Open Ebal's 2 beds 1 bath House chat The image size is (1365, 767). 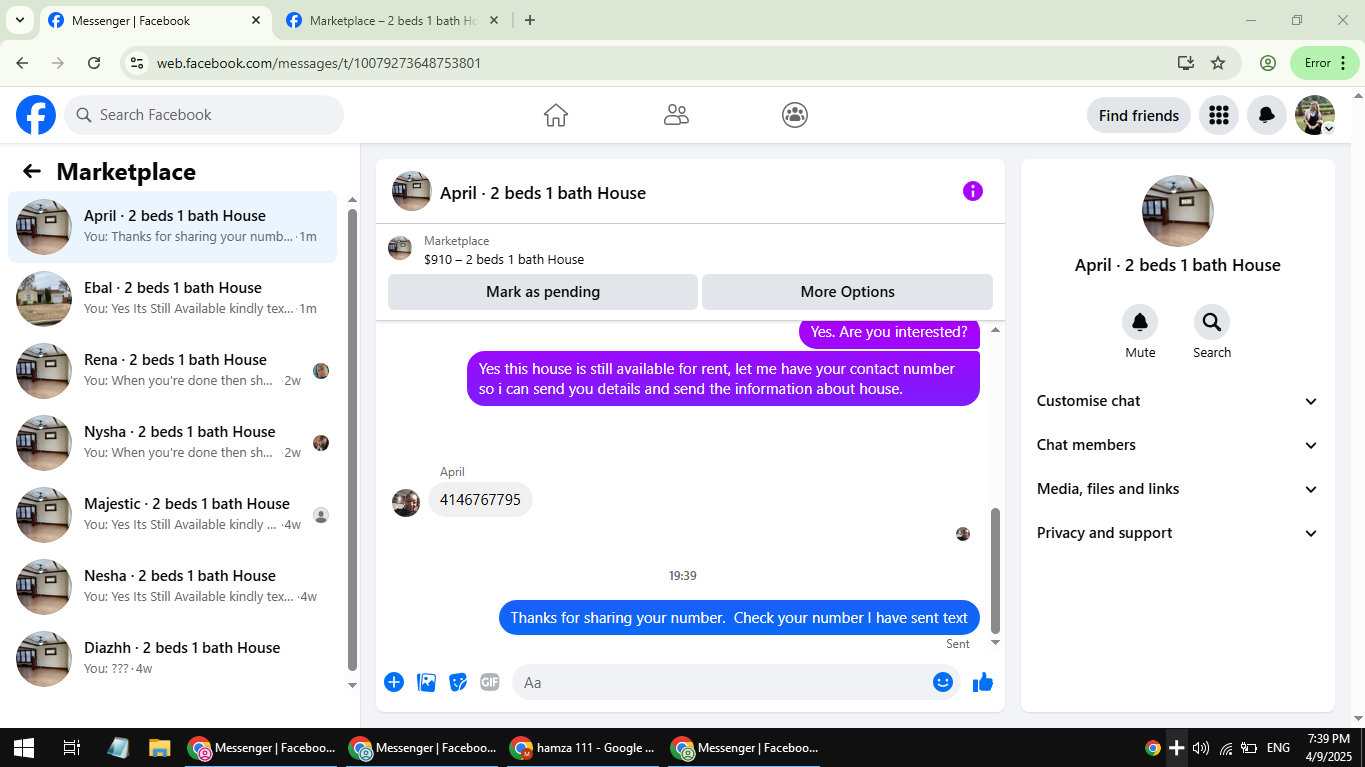[x=173, y=299]
